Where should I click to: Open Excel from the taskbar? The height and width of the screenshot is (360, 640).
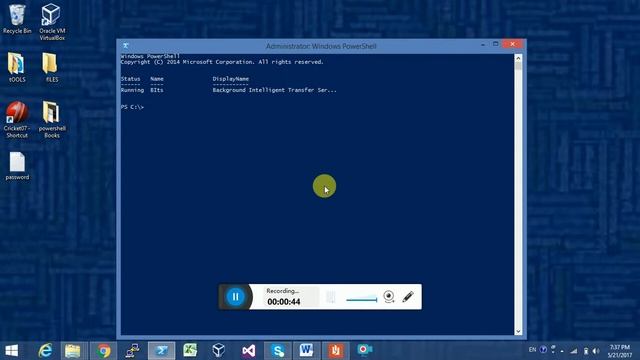point(190,351)
